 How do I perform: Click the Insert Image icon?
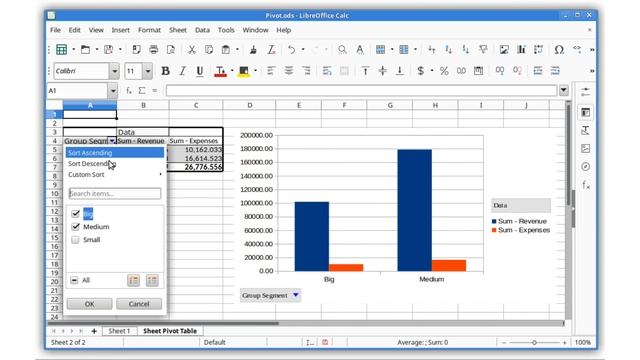click(504, 50)
